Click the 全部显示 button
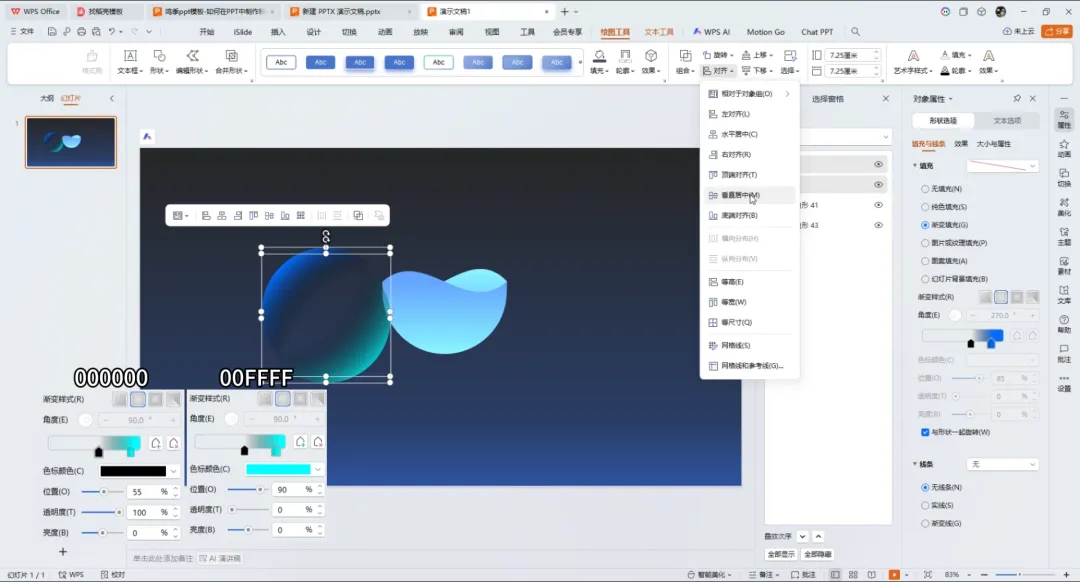Viewport: 1080px width, 582px height. [x=781, y=554]
